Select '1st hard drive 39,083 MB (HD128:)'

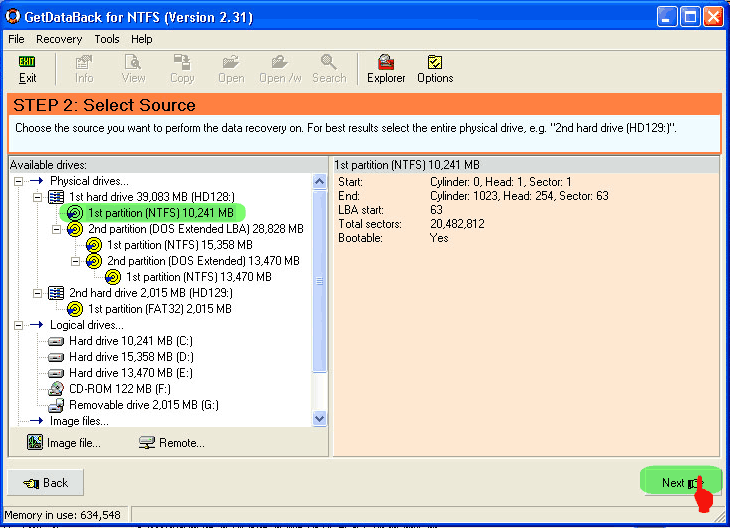pos(152,197)
